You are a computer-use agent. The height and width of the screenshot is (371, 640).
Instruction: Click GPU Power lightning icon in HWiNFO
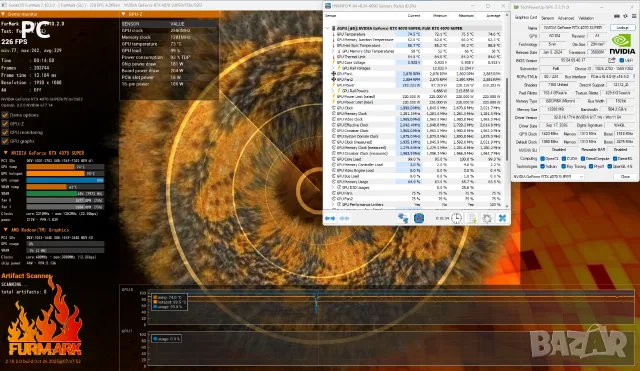pyautogui.click(x=334, y=85)
